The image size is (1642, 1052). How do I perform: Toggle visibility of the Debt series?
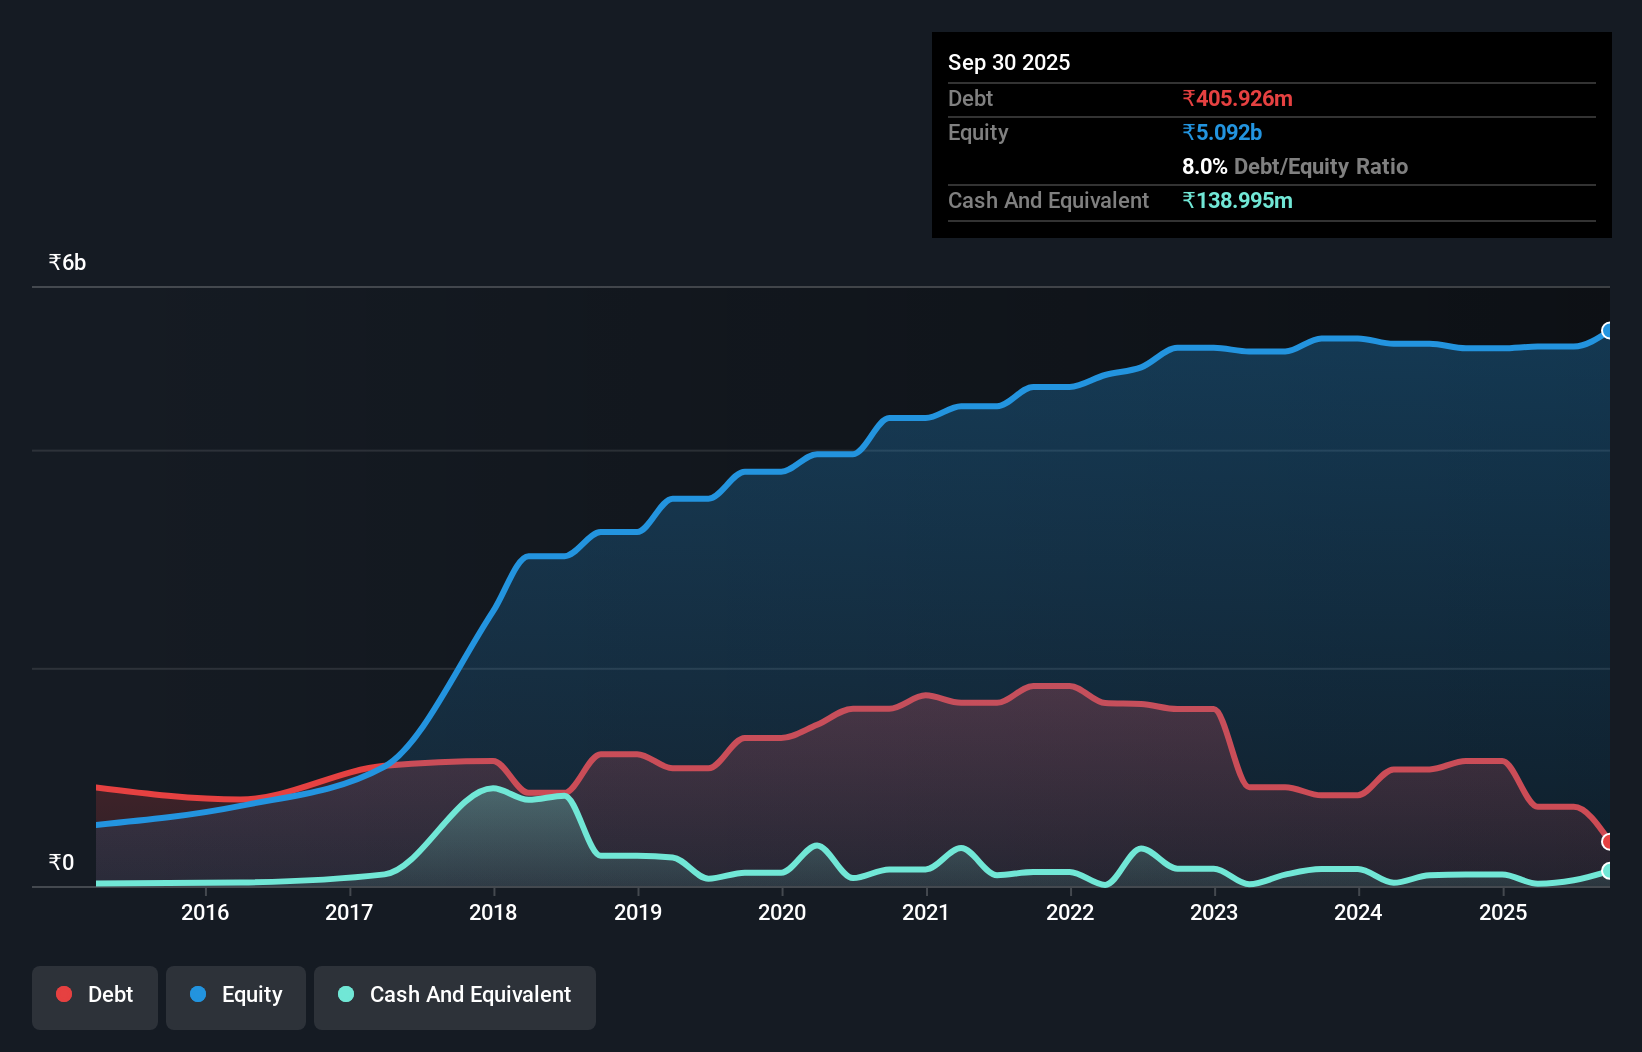[95, 996]
